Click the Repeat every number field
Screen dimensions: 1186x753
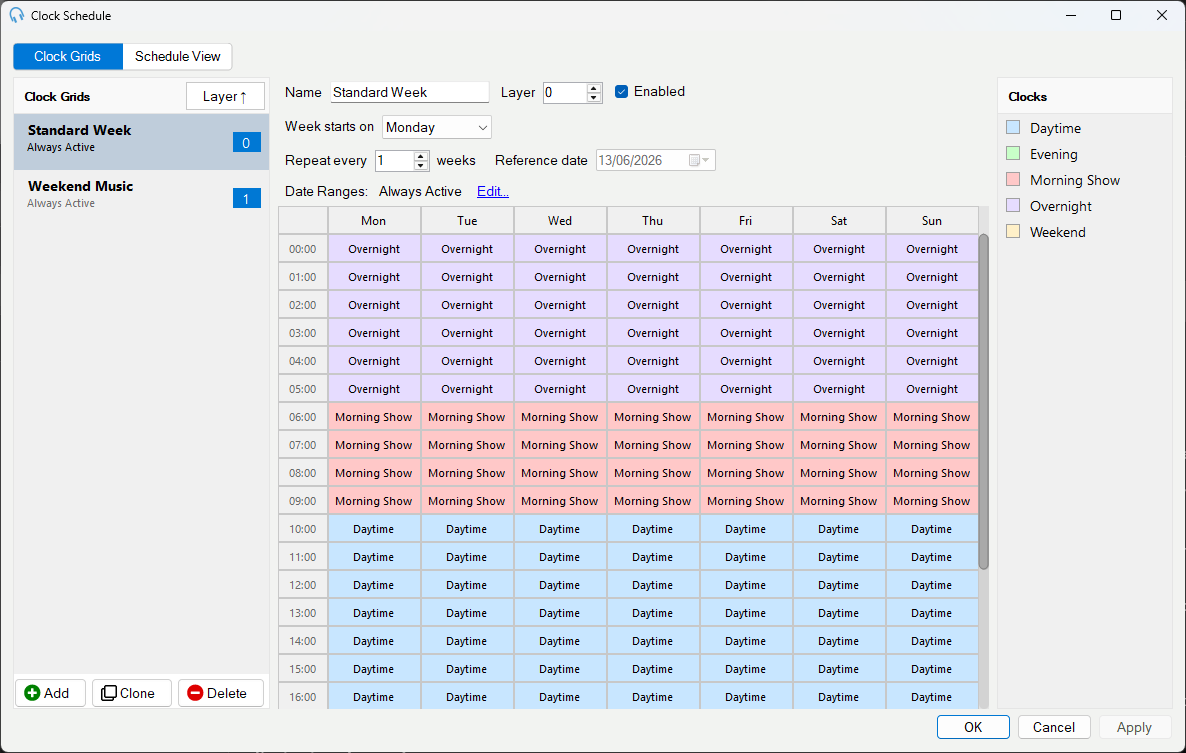(x=394, y=160)
